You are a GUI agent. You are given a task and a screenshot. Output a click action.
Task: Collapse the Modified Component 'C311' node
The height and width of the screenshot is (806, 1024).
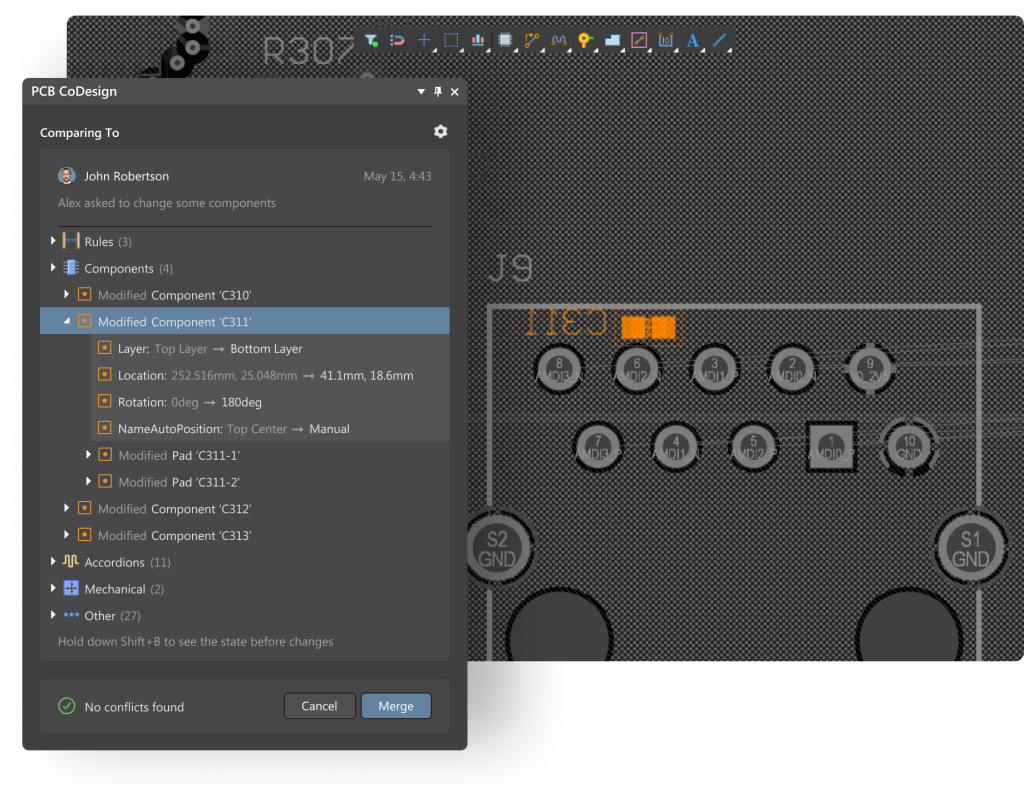click(67, 322)
